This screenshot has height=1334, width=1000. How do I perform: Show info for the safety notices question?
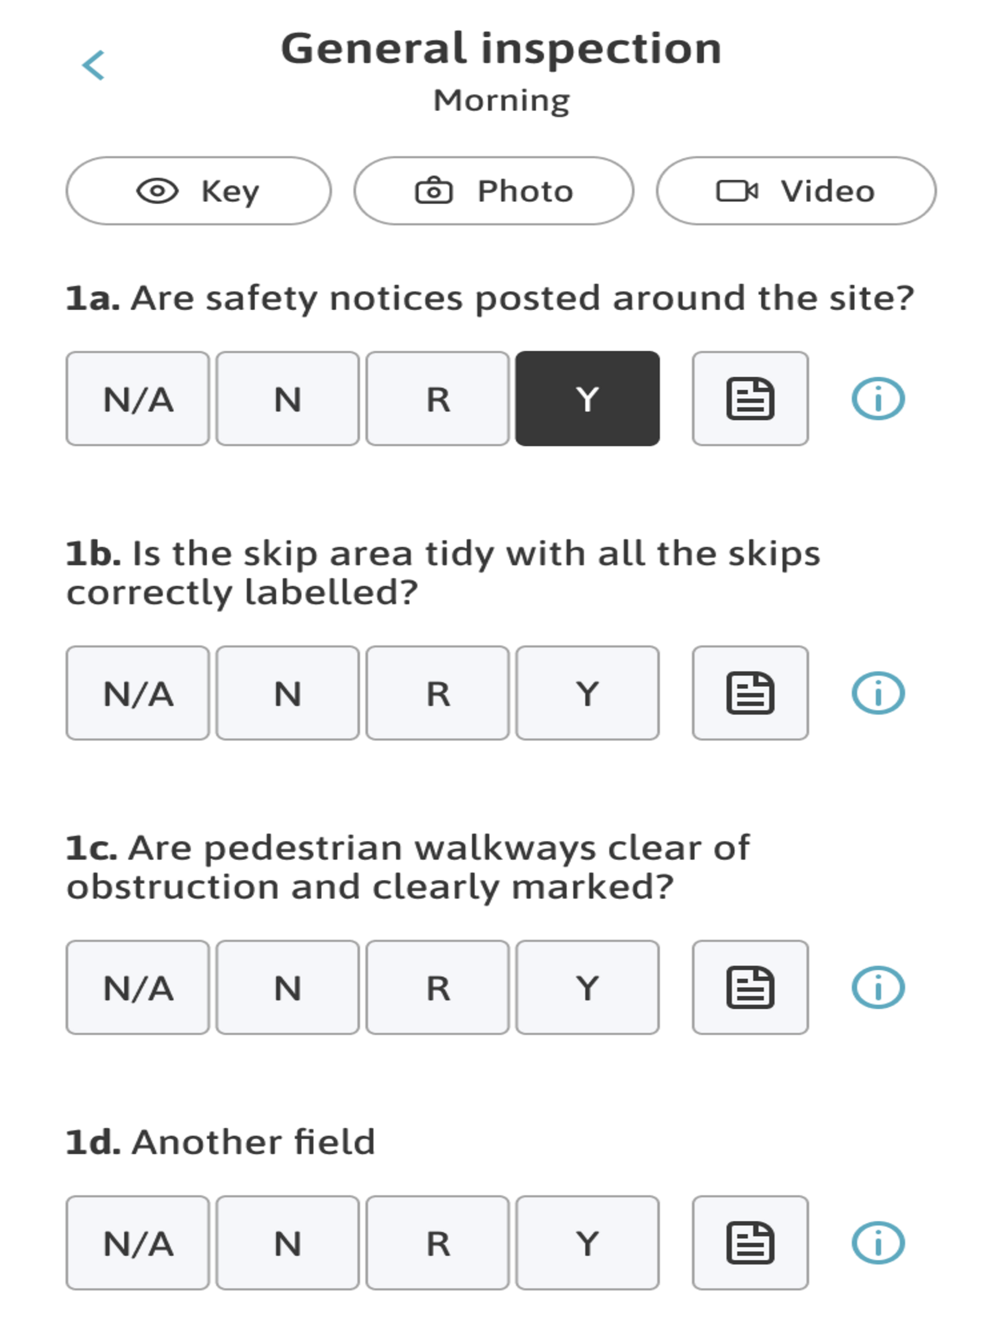click(878, 399)
